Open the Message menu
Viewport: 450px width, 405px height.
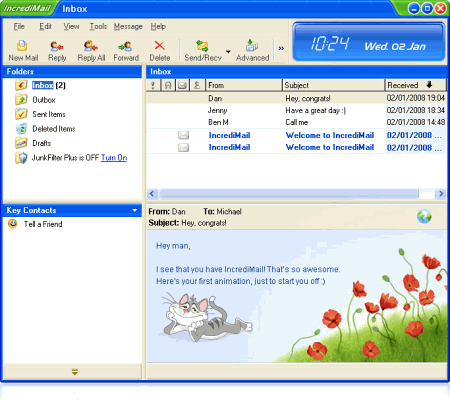click(128, 26)
